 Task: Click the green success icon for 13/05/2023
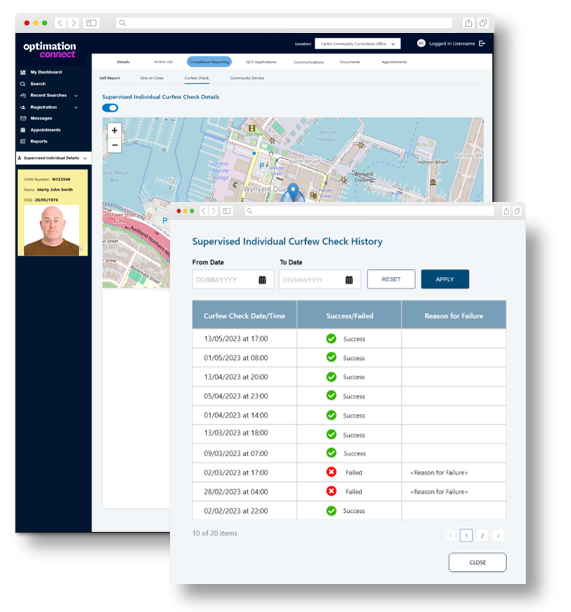pyautogui.click(x=331, y=338)
